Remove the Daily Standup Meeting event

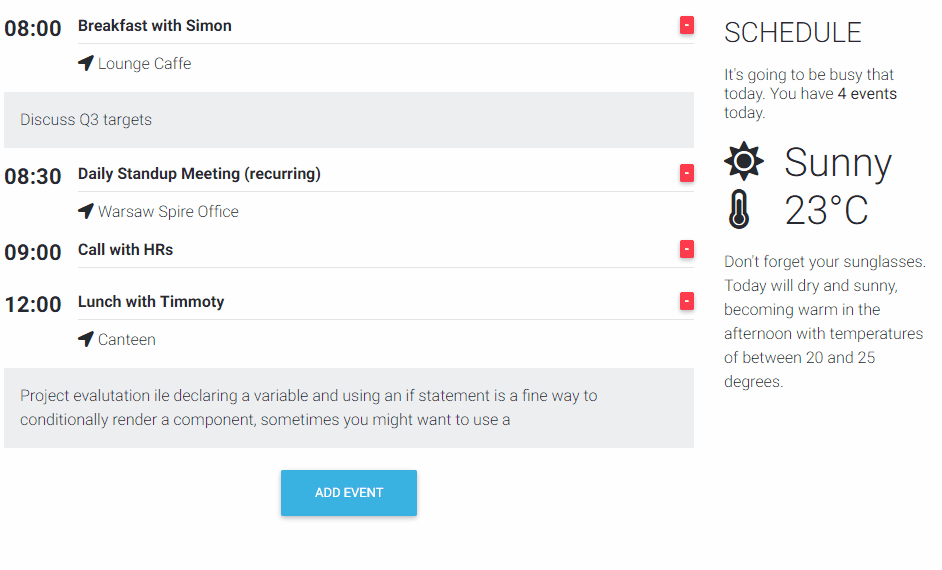(687, 173)
